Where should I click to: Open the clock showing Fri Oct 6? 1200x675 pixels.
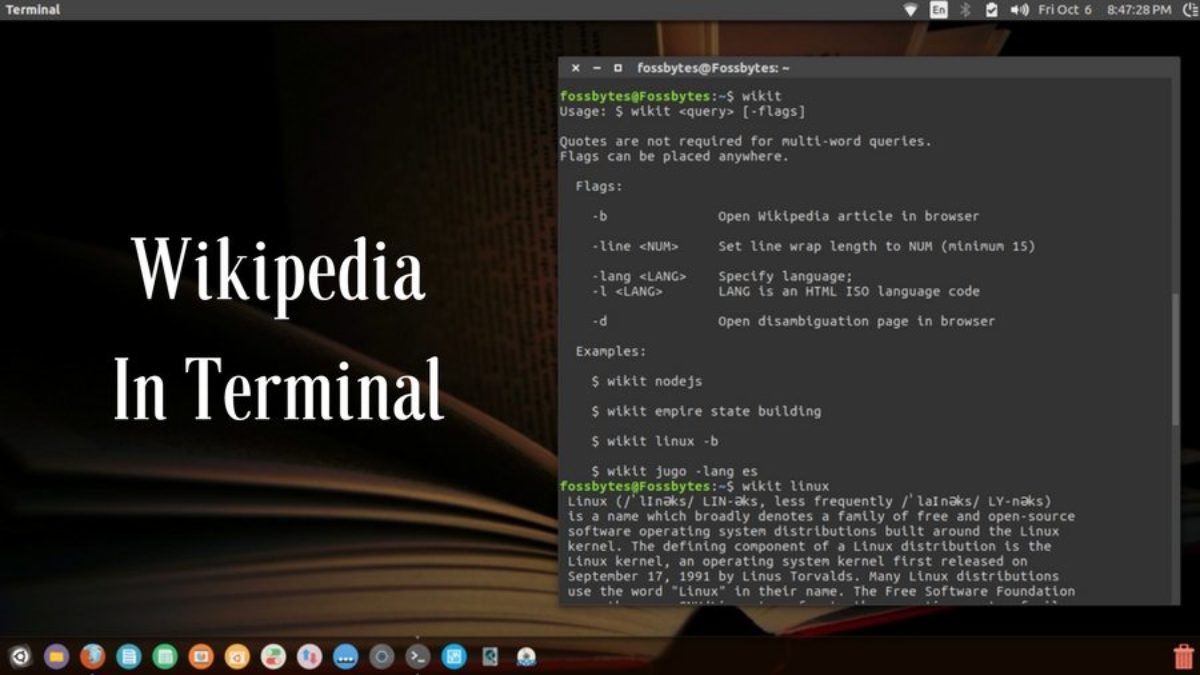point(1104,9)
